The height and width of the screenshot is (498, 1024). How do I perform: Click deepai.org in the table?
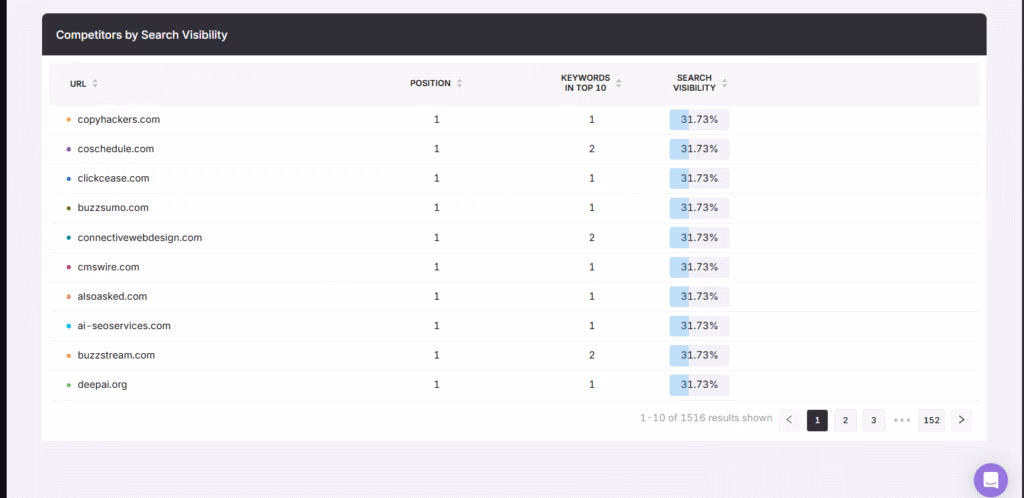tap(102, 385)
